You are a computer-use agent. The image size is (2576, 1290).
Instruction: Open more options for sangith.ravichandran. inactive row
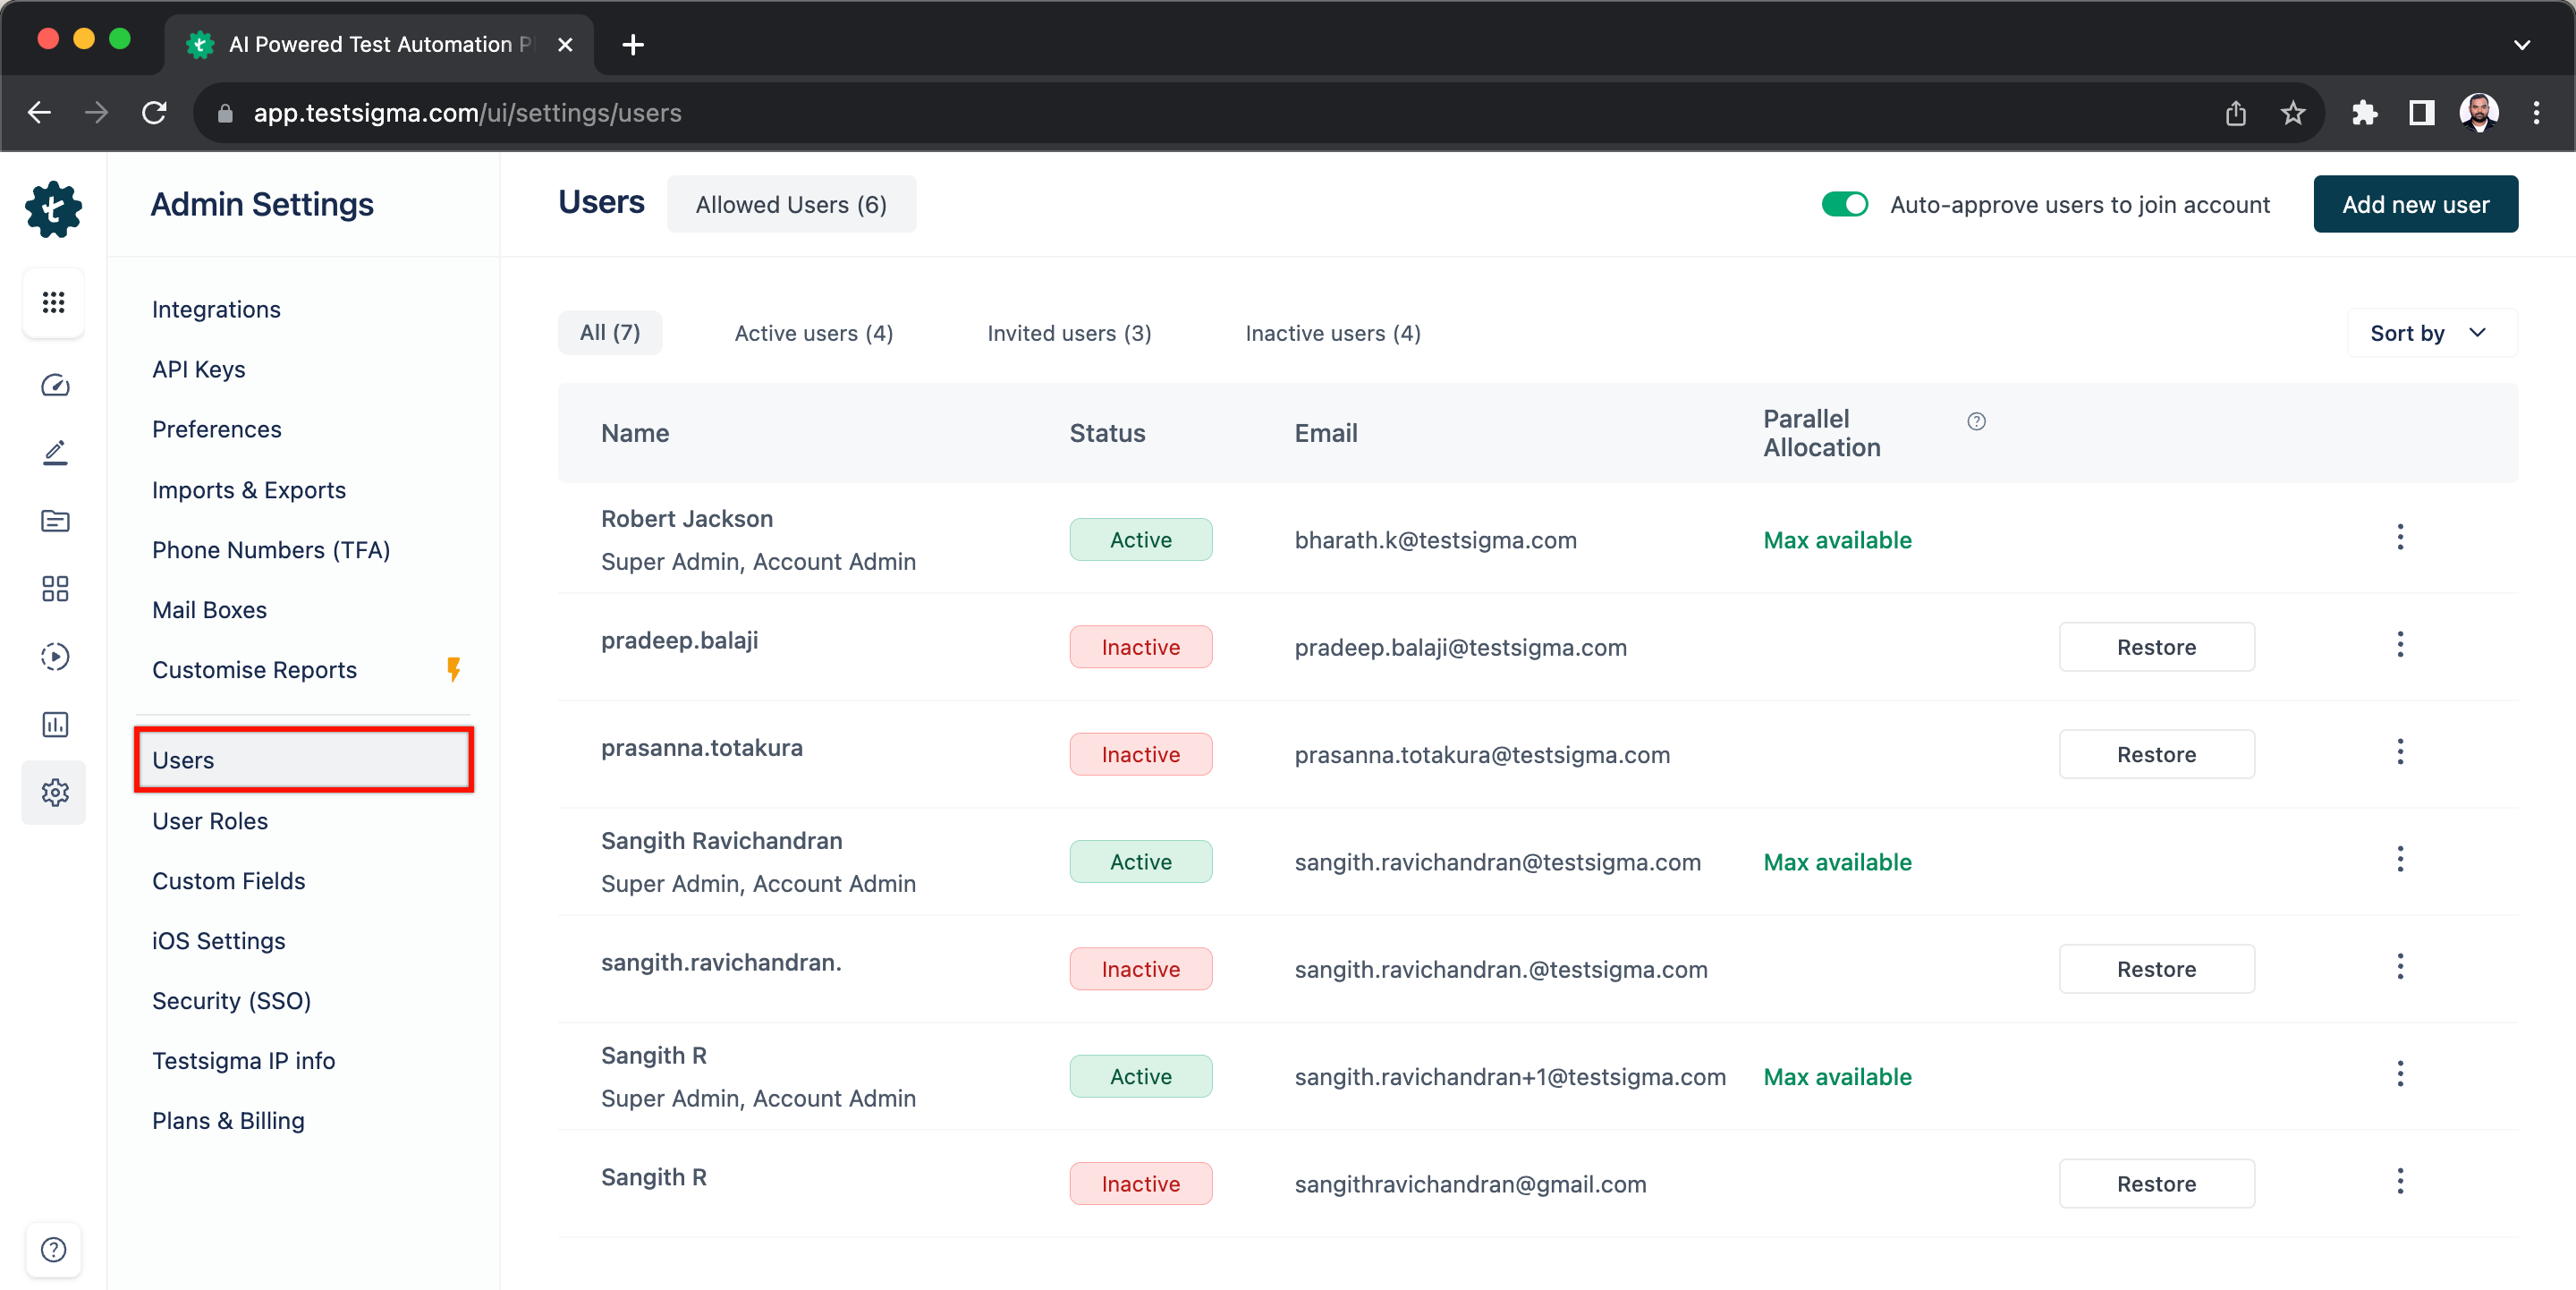coord(2400,967)
